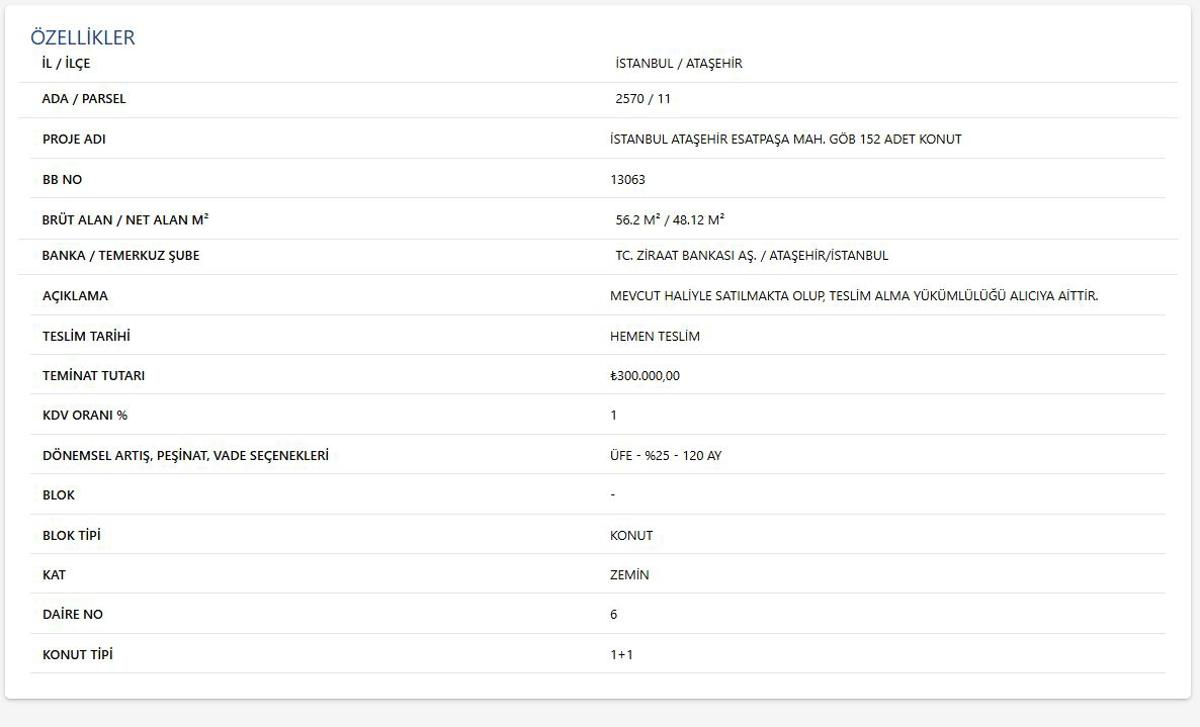
Task: Click the BLOK row label
Action: tap(58, 495)
